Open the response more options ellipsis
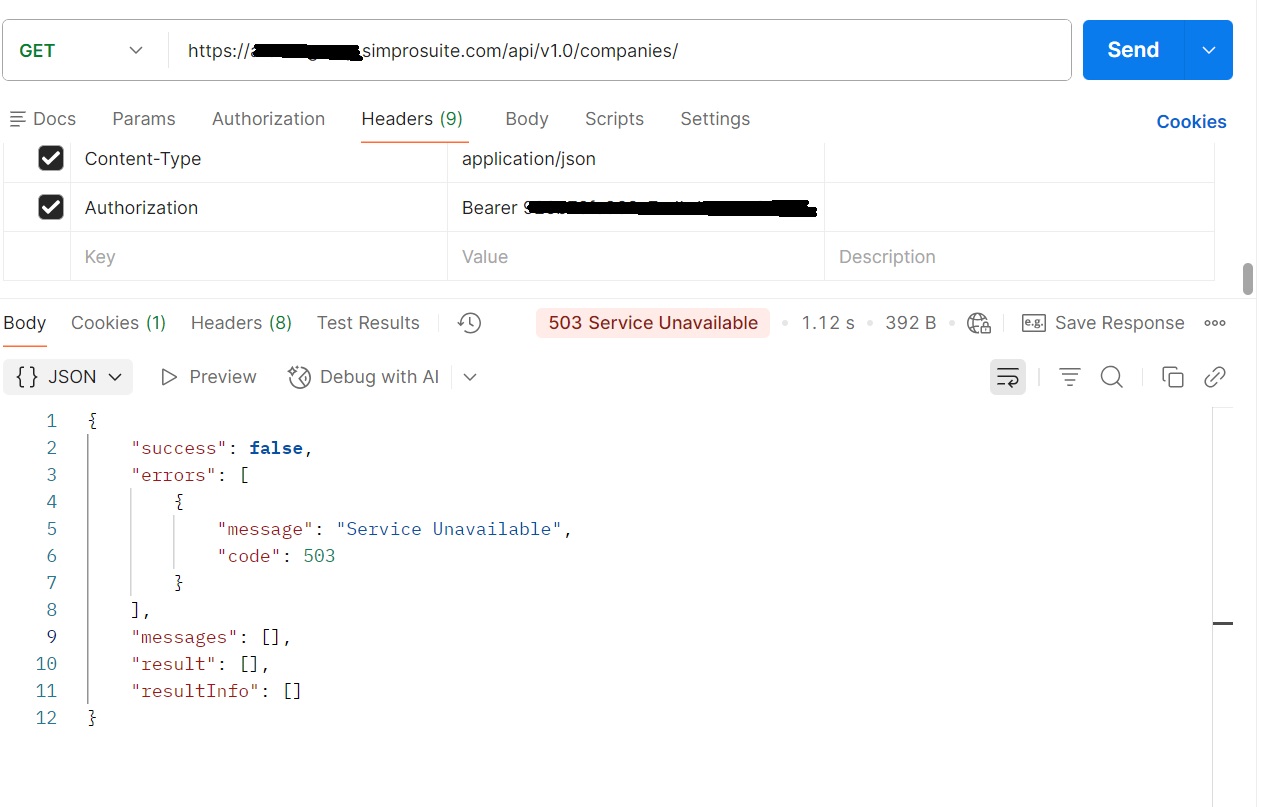This screenshot has width=1275, height=807. 1215,323
